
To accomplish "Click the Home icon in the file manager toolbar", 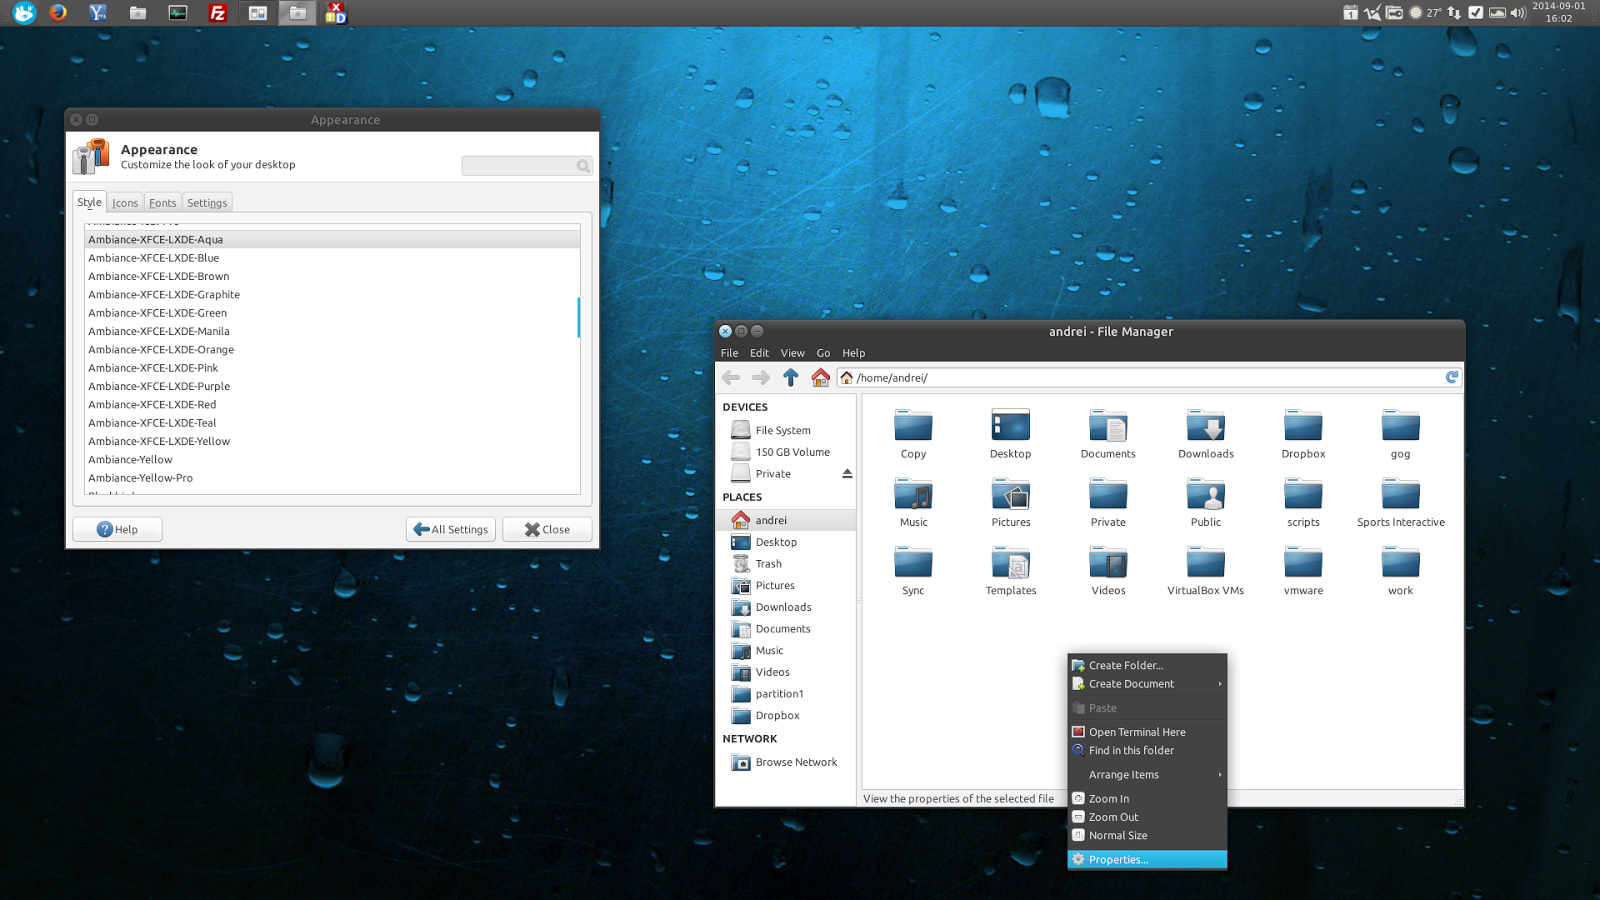I will 819,377.
